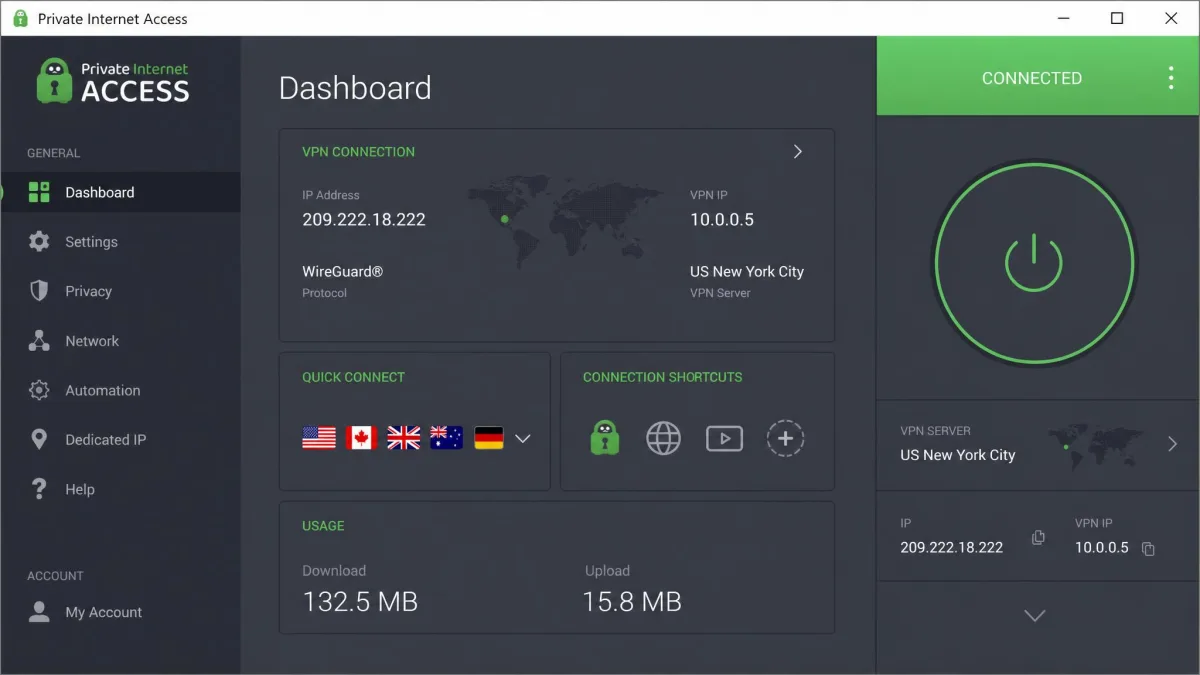
Task: Expand the Quick Connect flags dropdown
Action: coord(522,438)
